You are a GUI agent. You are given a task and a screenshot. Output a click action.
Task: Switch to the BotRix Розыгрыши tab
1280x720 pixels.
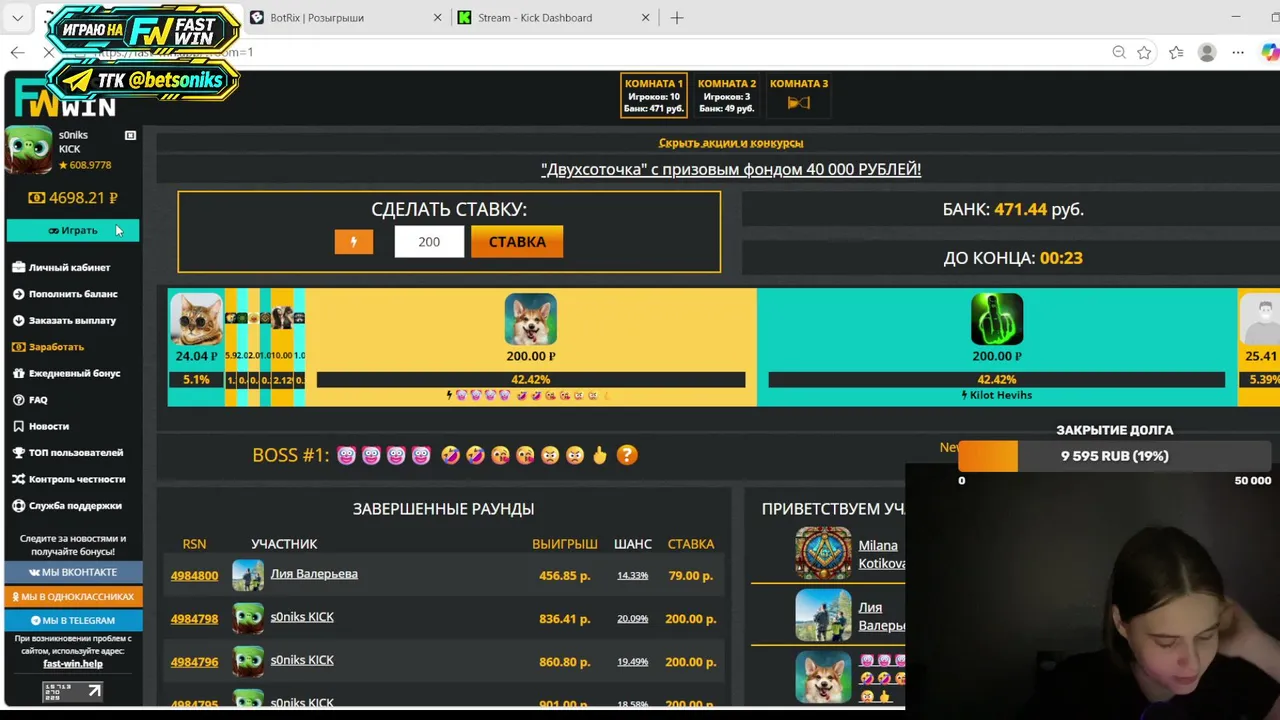(346, 18)
